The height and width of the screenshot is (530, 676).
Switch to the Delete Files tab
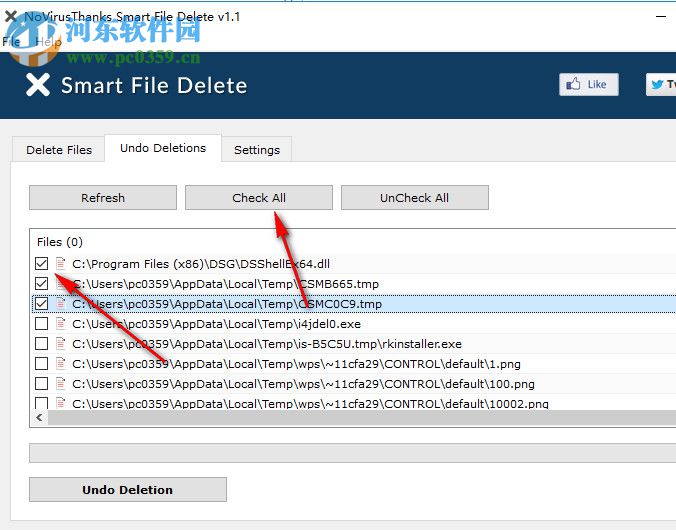[x=59, y=150]
